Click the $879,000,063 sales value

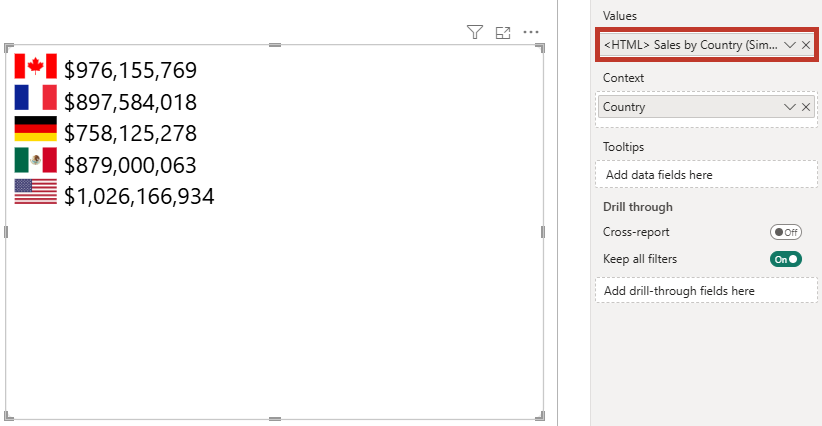[x=130, y=165]
